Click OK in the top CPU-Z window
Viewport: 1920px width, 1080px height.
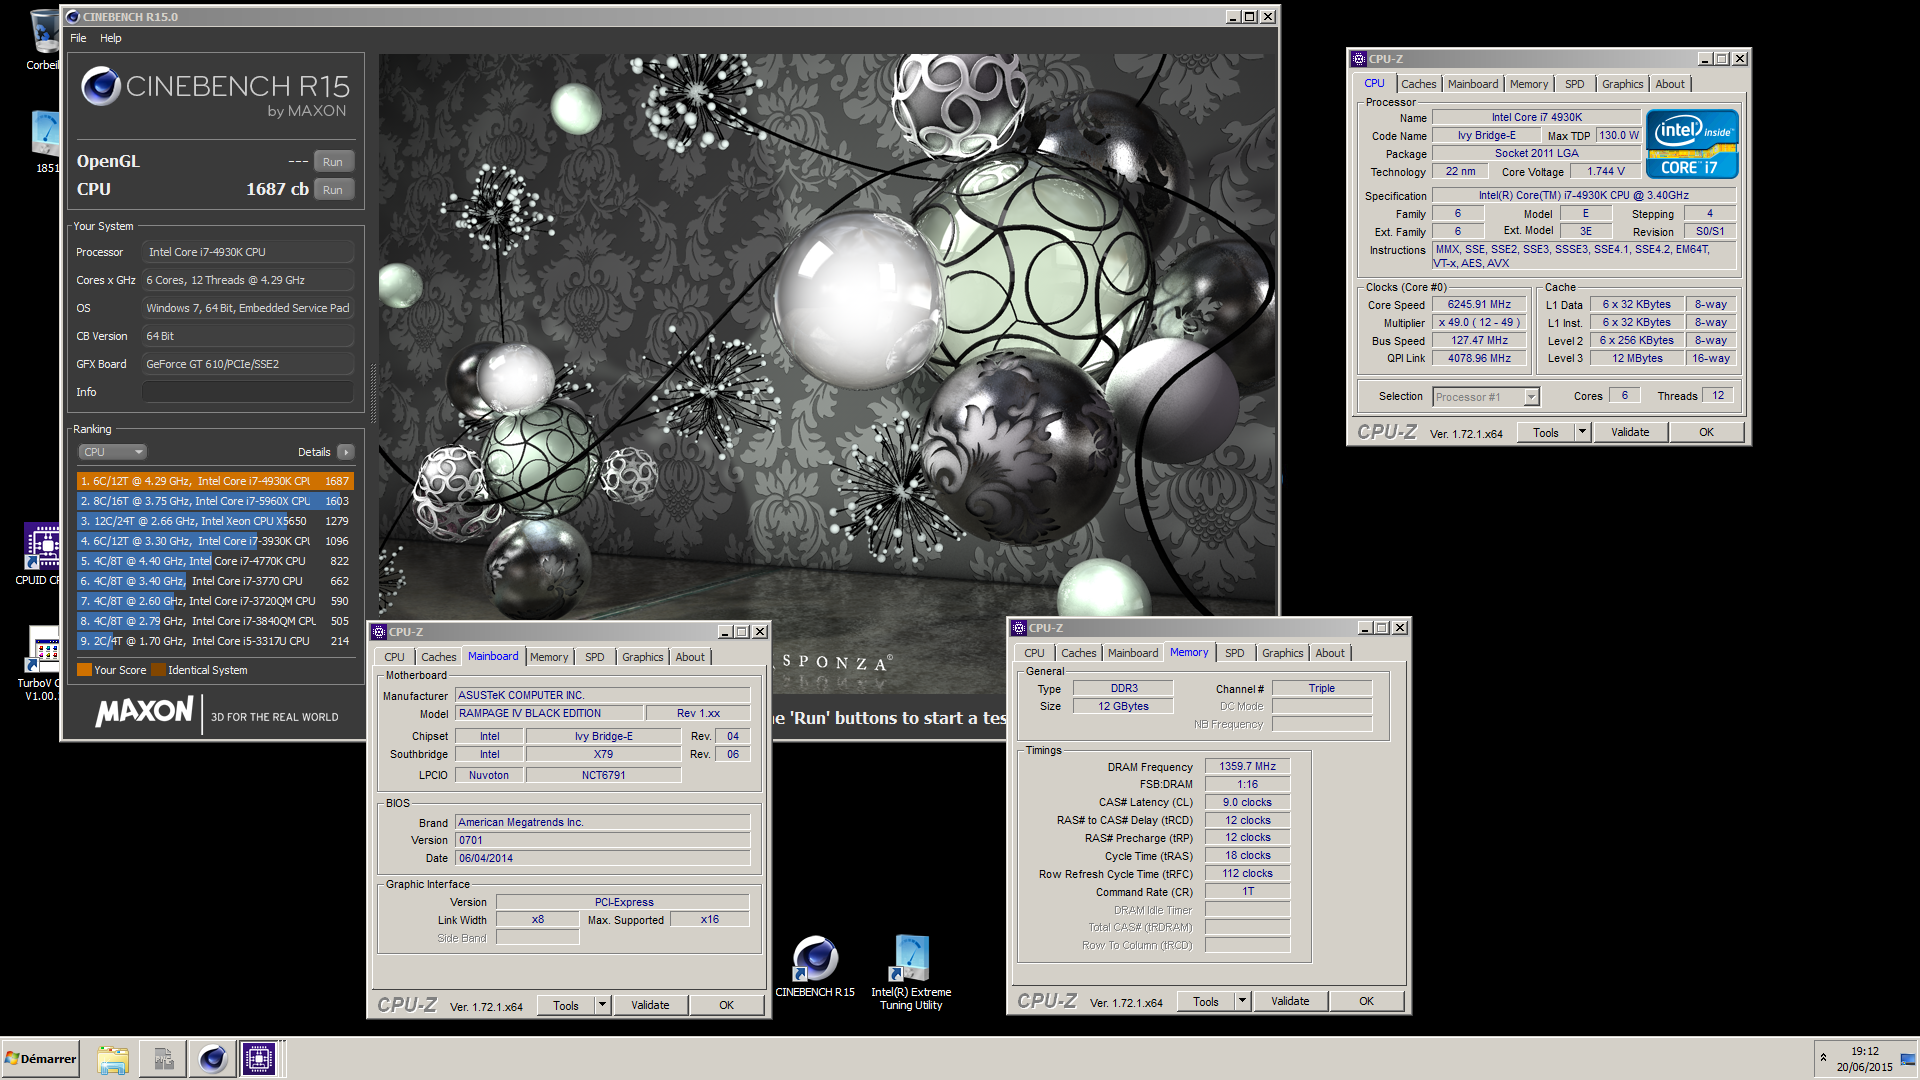(1706, 433)
